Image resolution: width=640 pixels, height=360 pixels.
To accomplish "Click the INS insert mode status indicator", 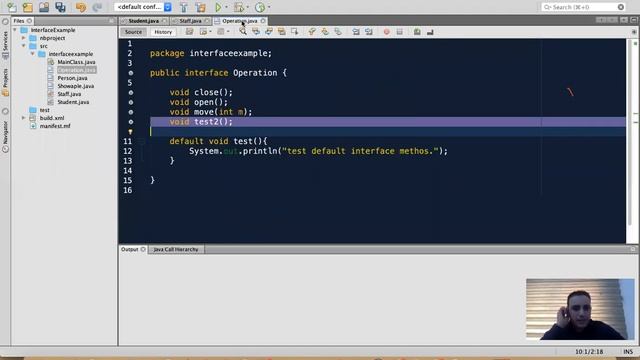I will point(628,351).
